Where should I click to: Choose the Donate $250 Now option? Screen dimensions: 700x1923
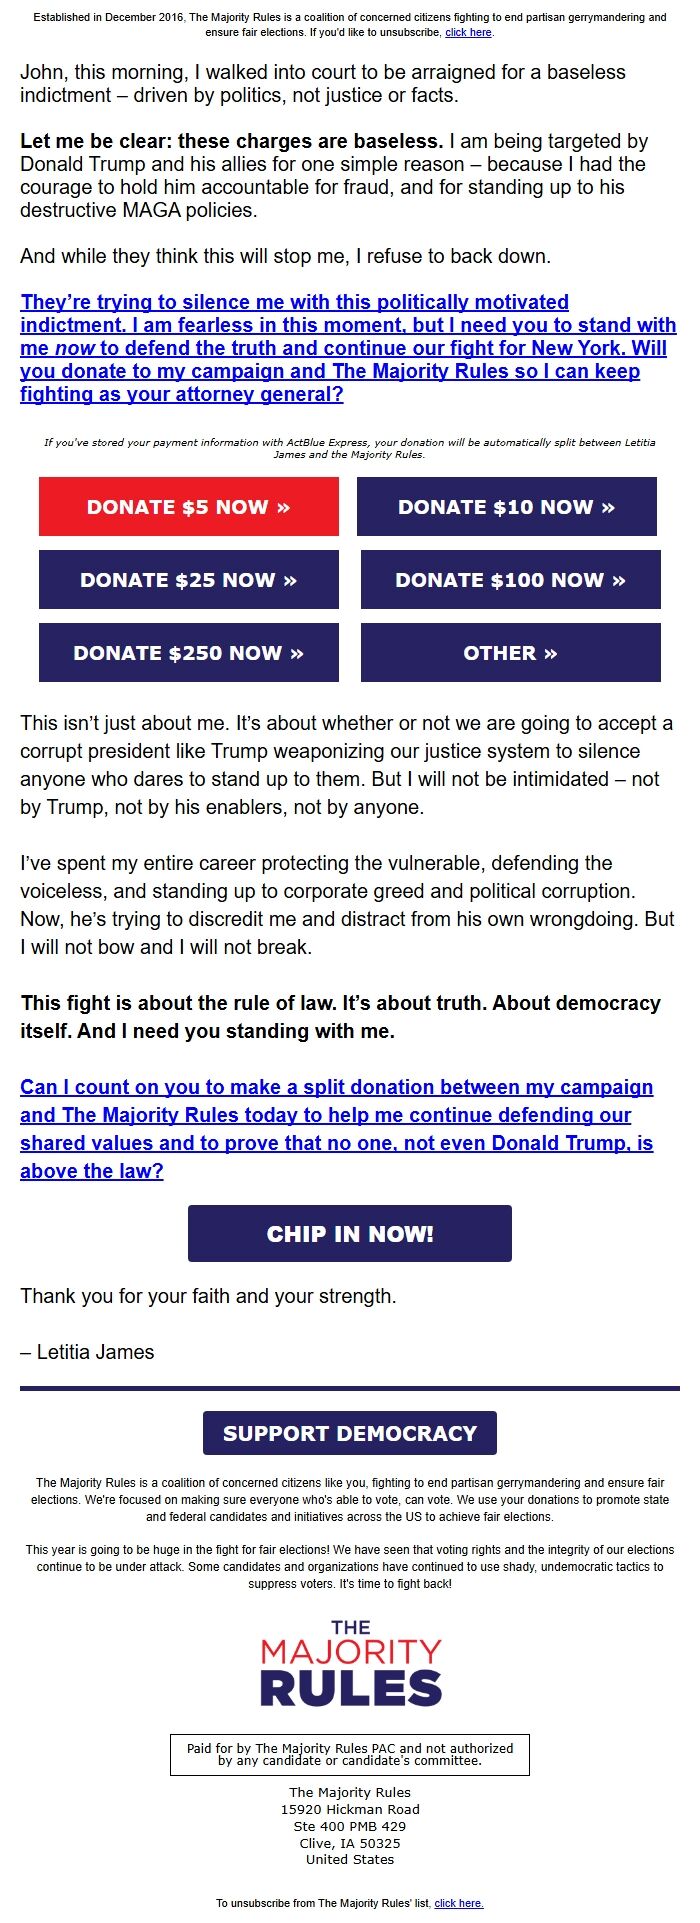[x=188, y=653]
